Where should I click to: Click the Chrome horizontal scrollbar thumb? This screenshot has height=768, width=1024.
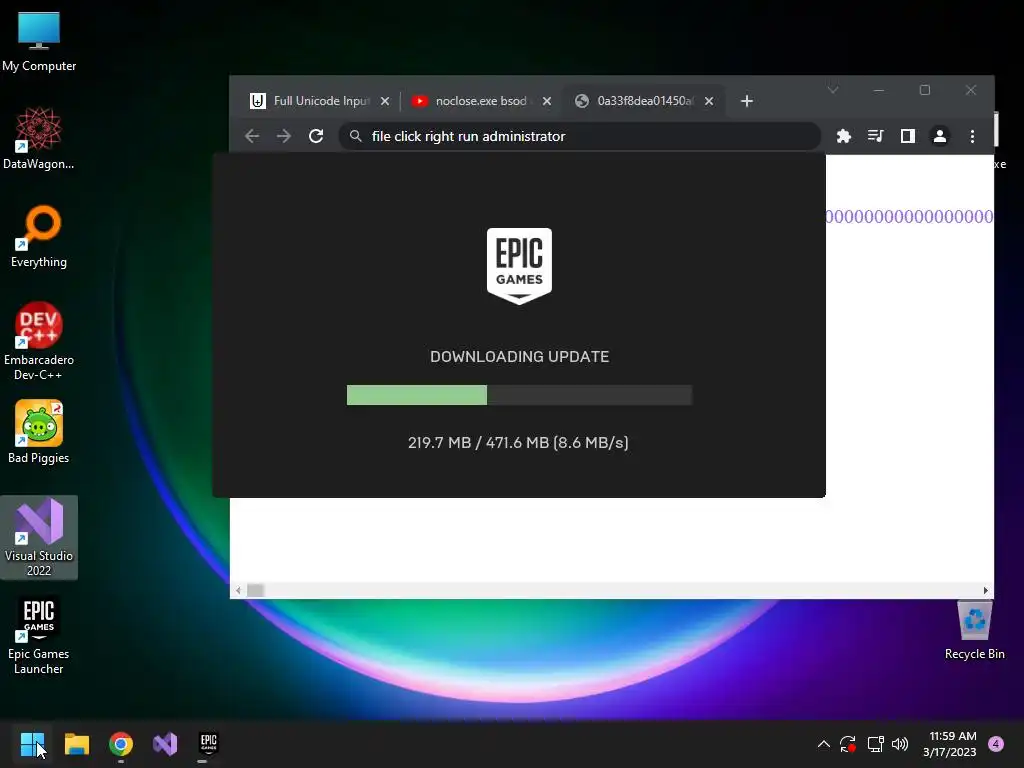tap(255, 590)
